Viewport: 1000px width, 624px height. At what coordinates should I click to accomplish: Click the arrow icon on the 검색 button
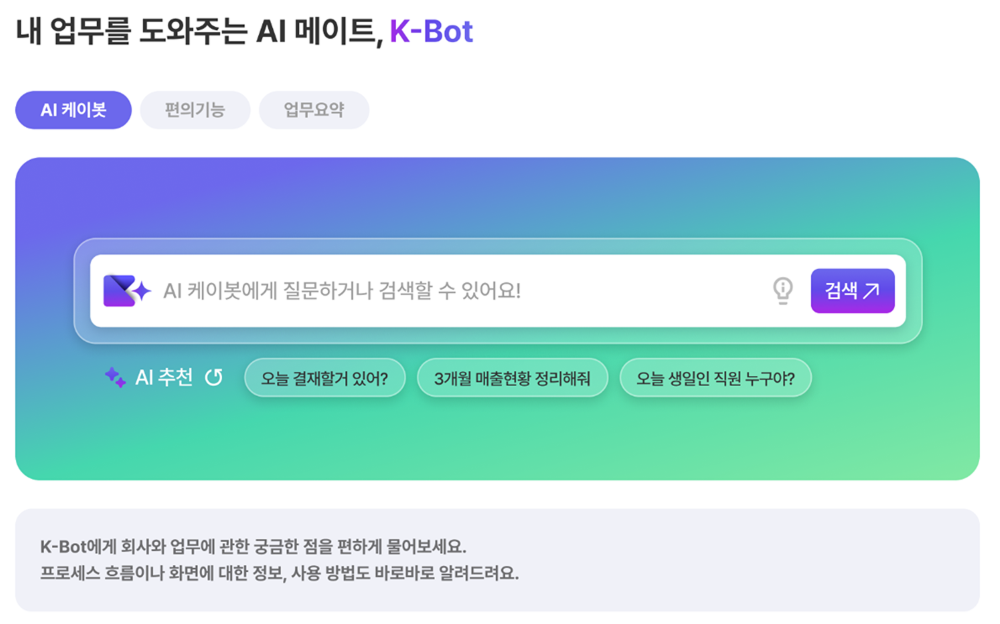(x=871, y=291)
